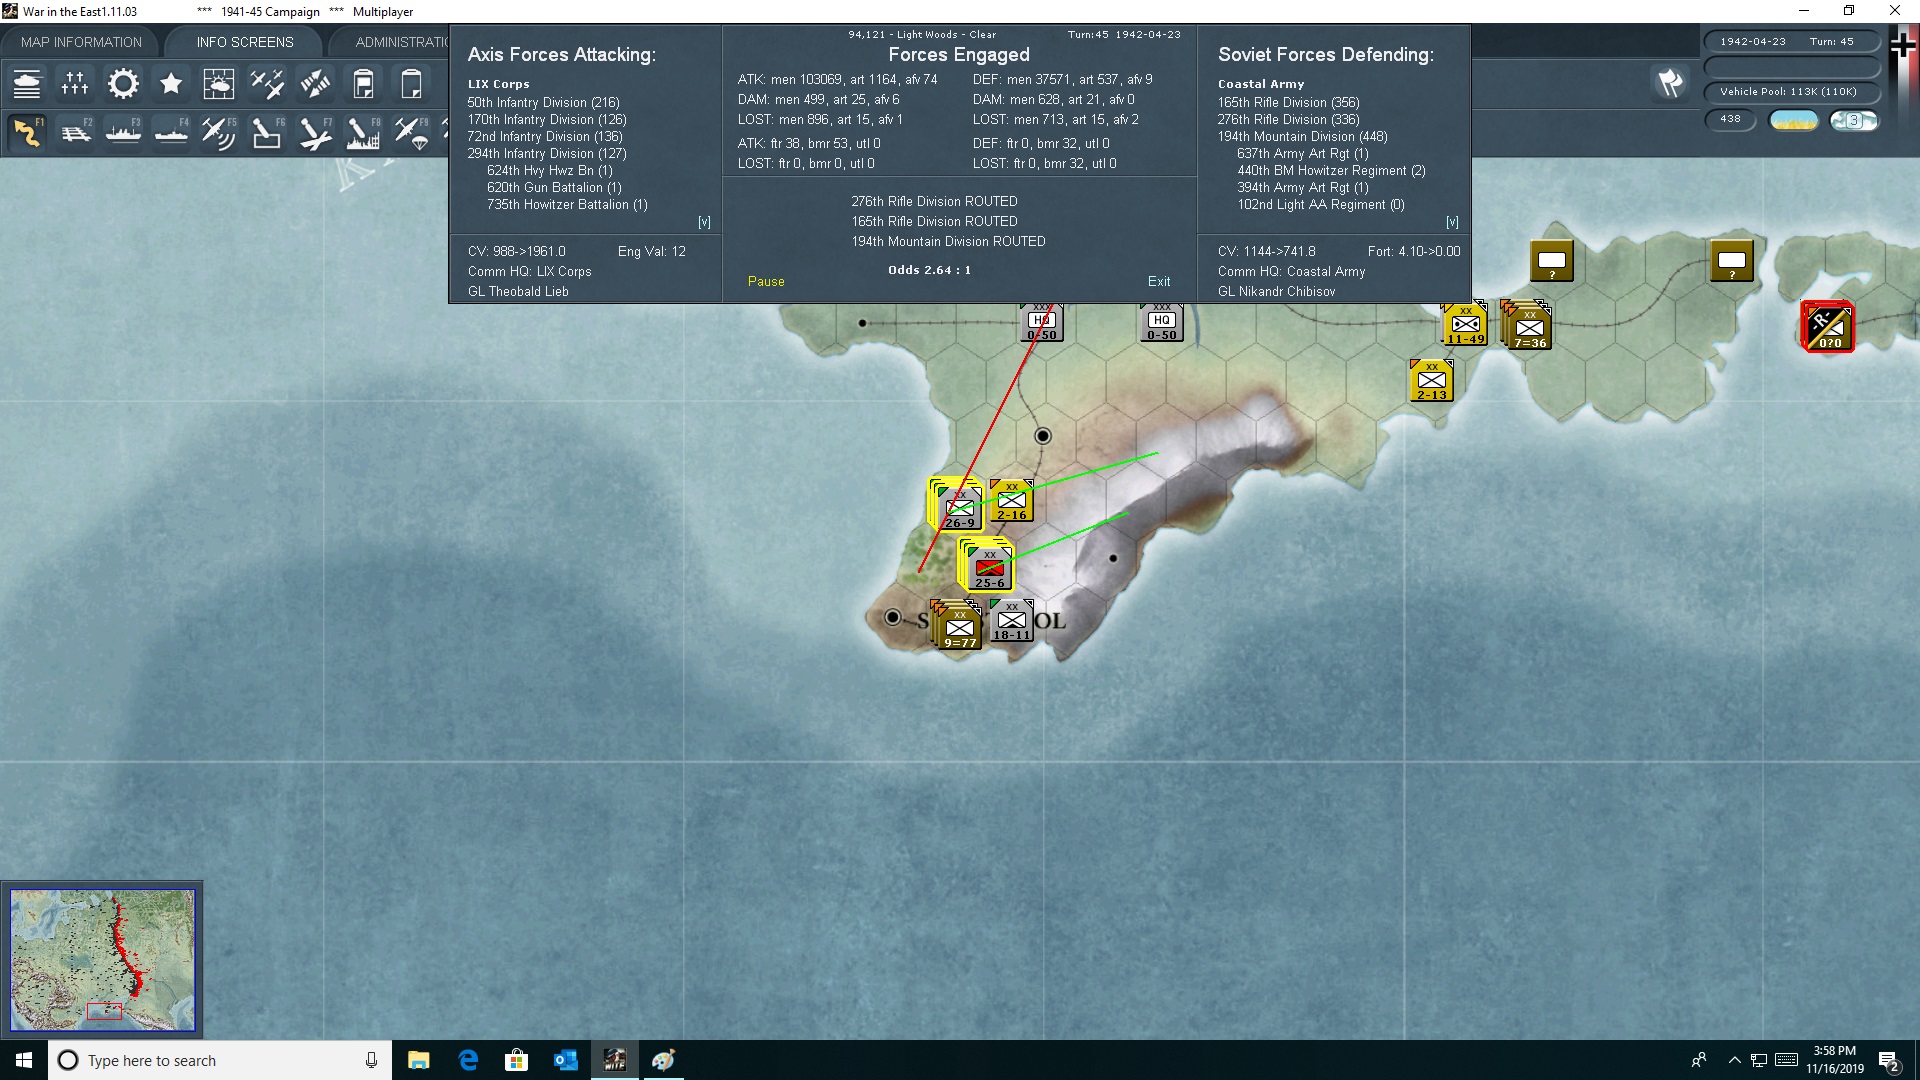Screen dimensions: 1920x1080
Task: Click the German cross side emblem
Action: [x=1903, y=47]
